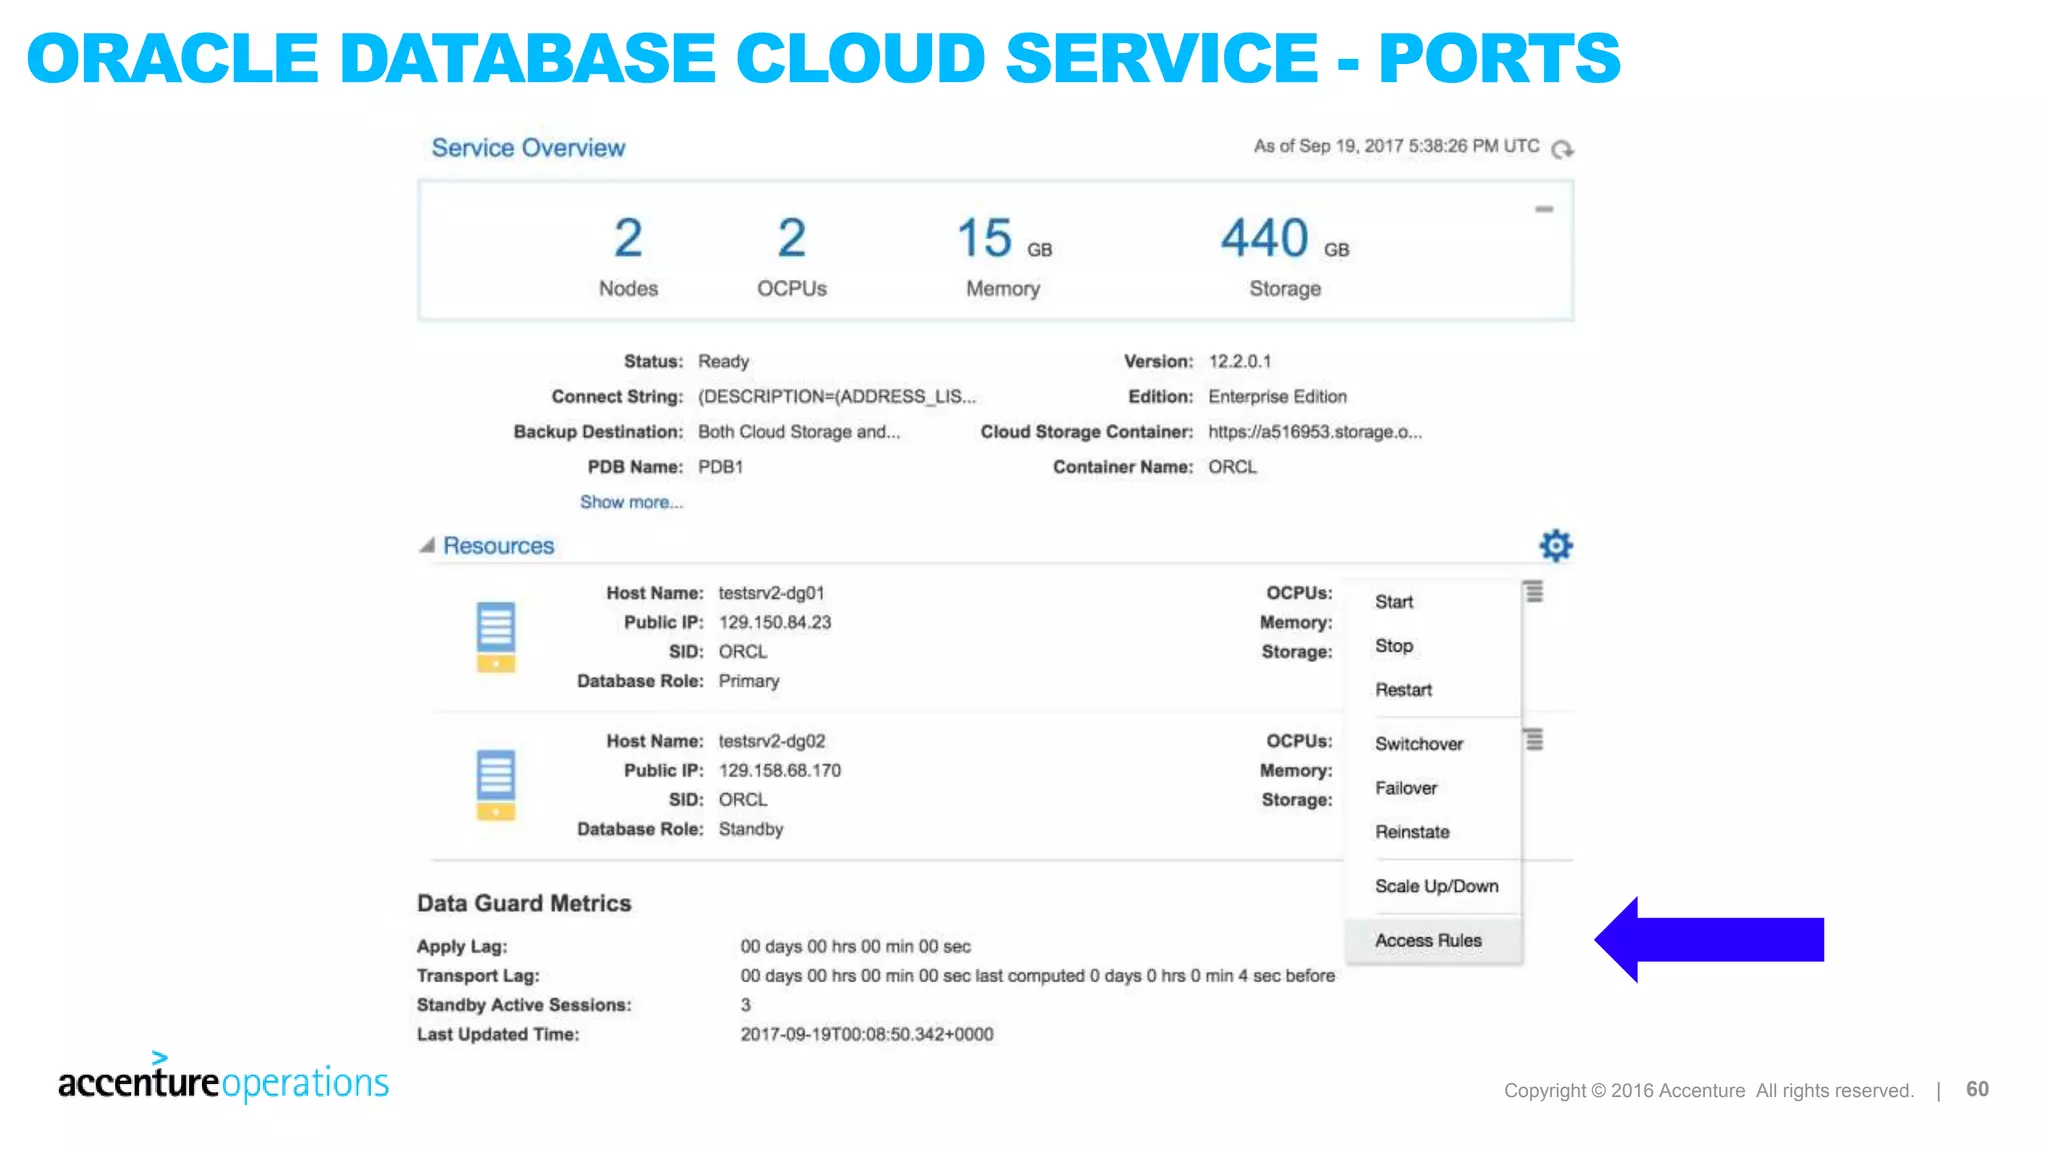
Task: Click the Enterprise Edition value
Action: [1277, 397]
